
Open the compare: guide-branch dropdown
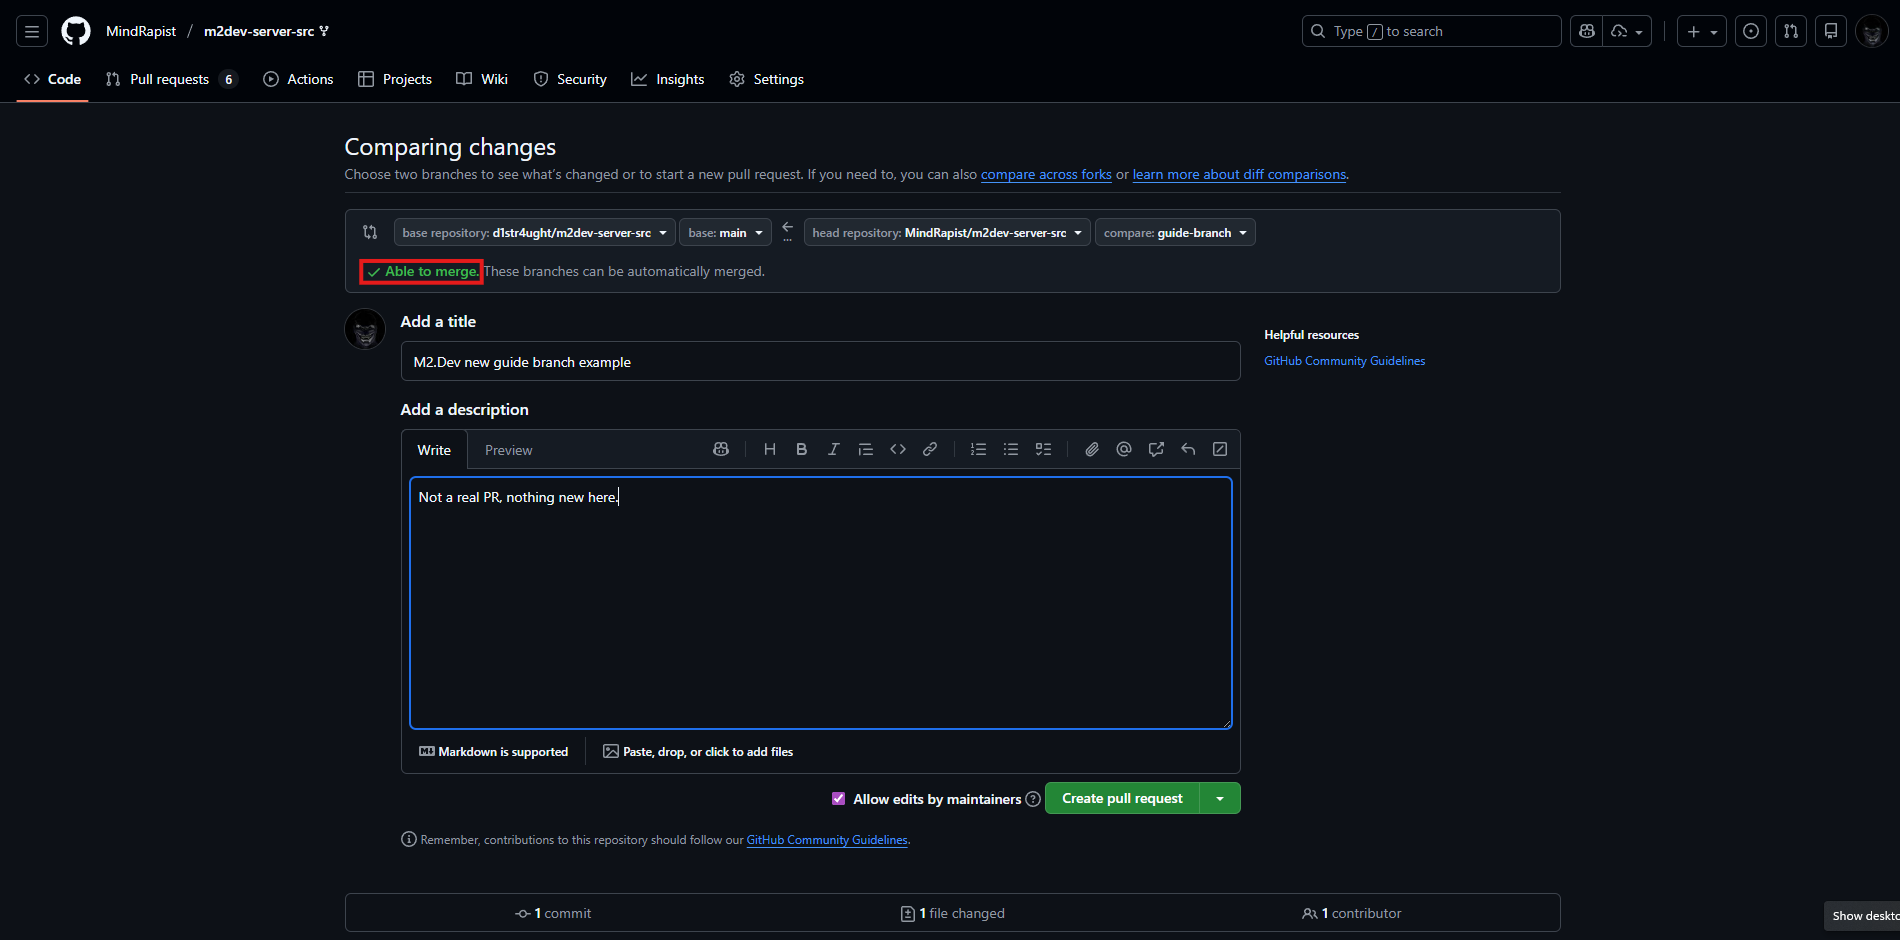click(1175, 232)
